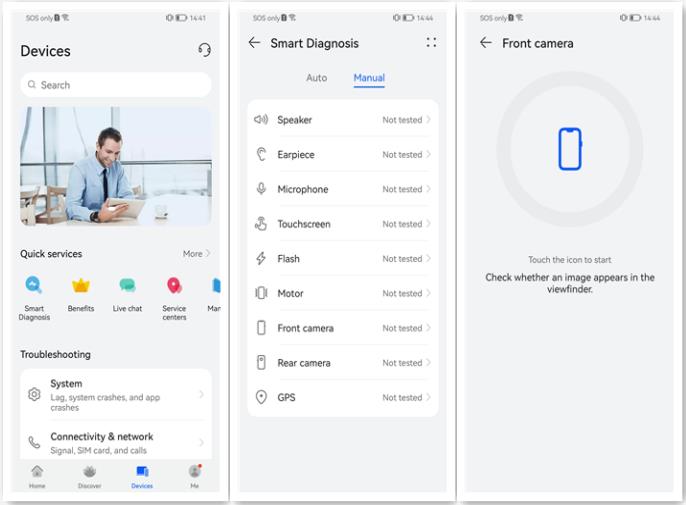Select the Manual diagnosis tab
The width and height of the screenshot is (686, 505).
[369, 78]
